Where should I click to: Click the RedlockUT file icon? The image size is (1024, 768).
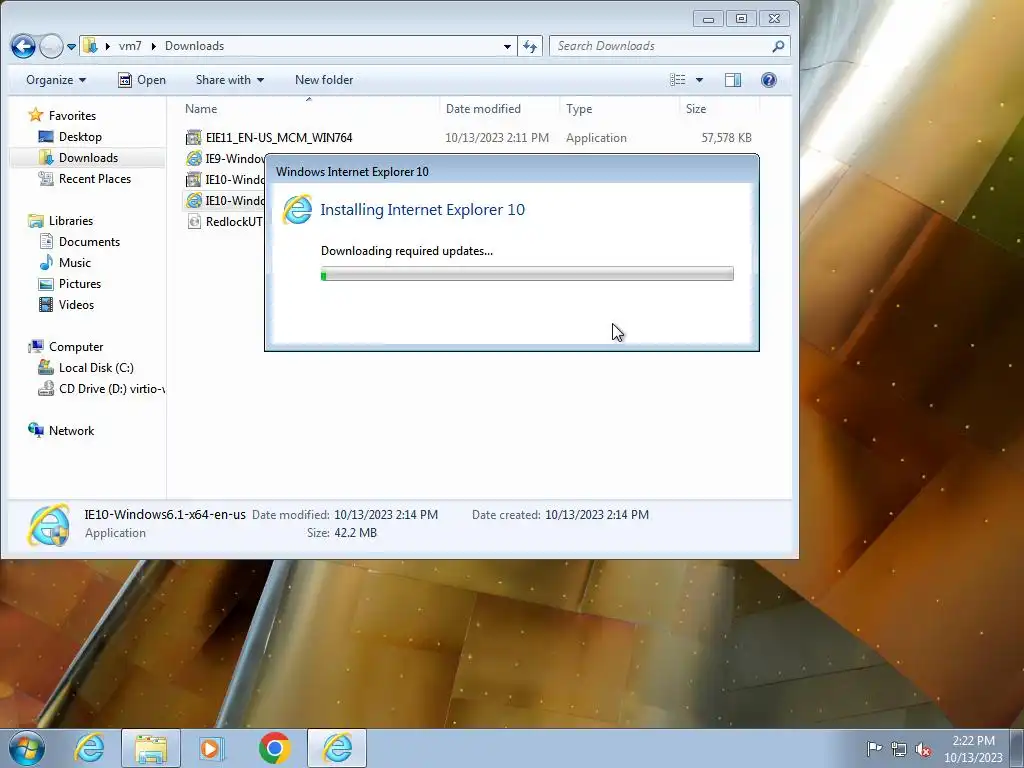click(193, 221)
